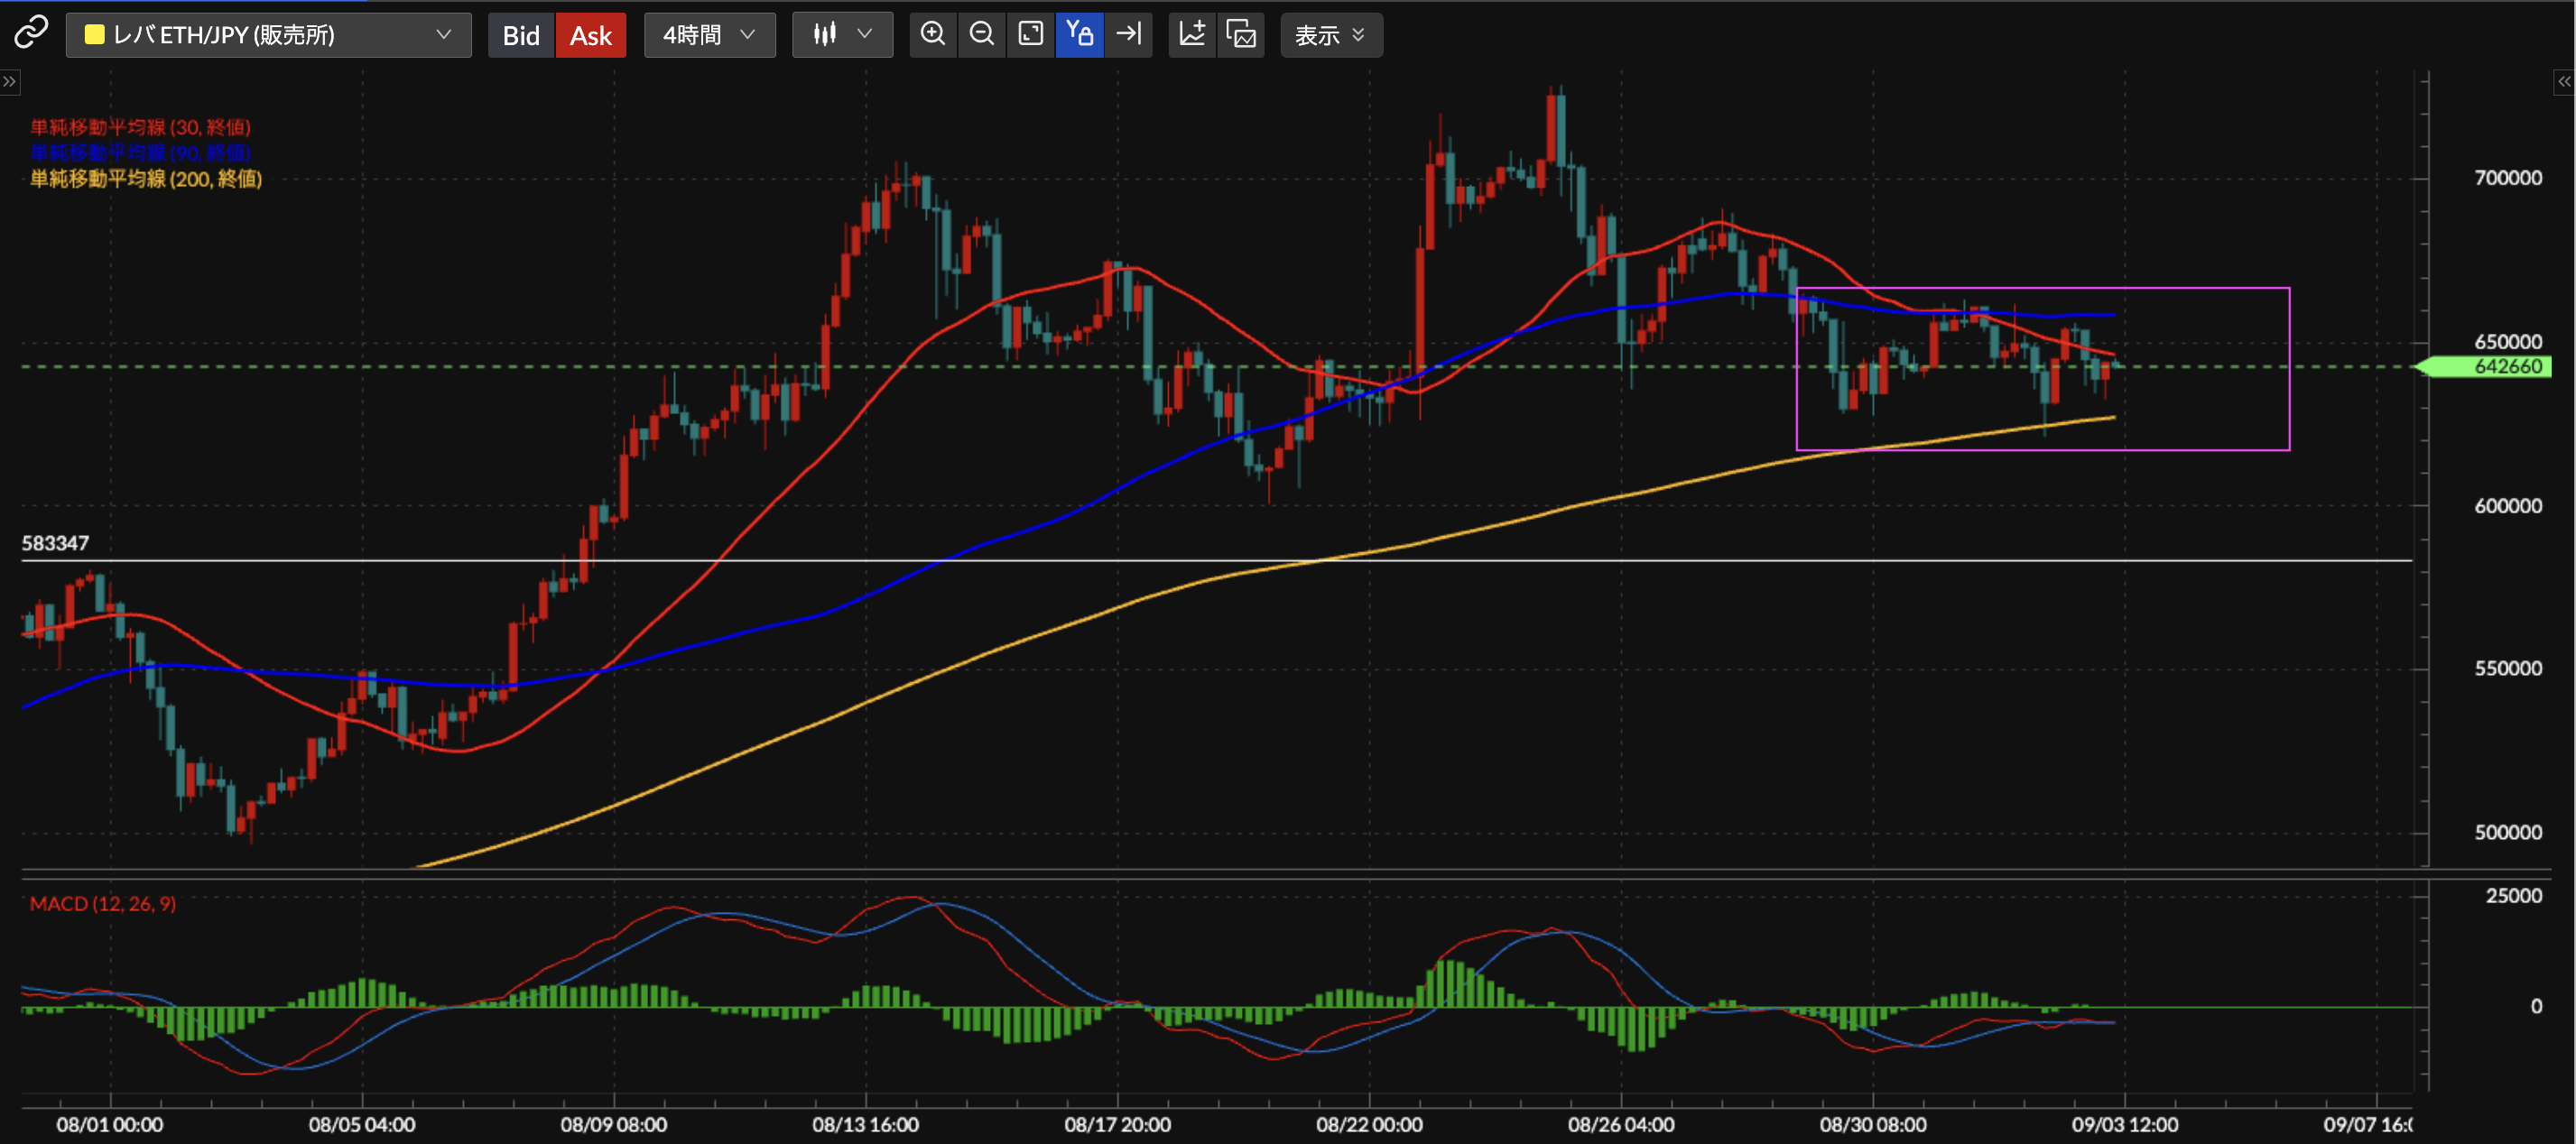Open the add indicator chart icon
Image resolution: width=2576 pixels, height=1144 pixels.
[x=1191, y=34]
